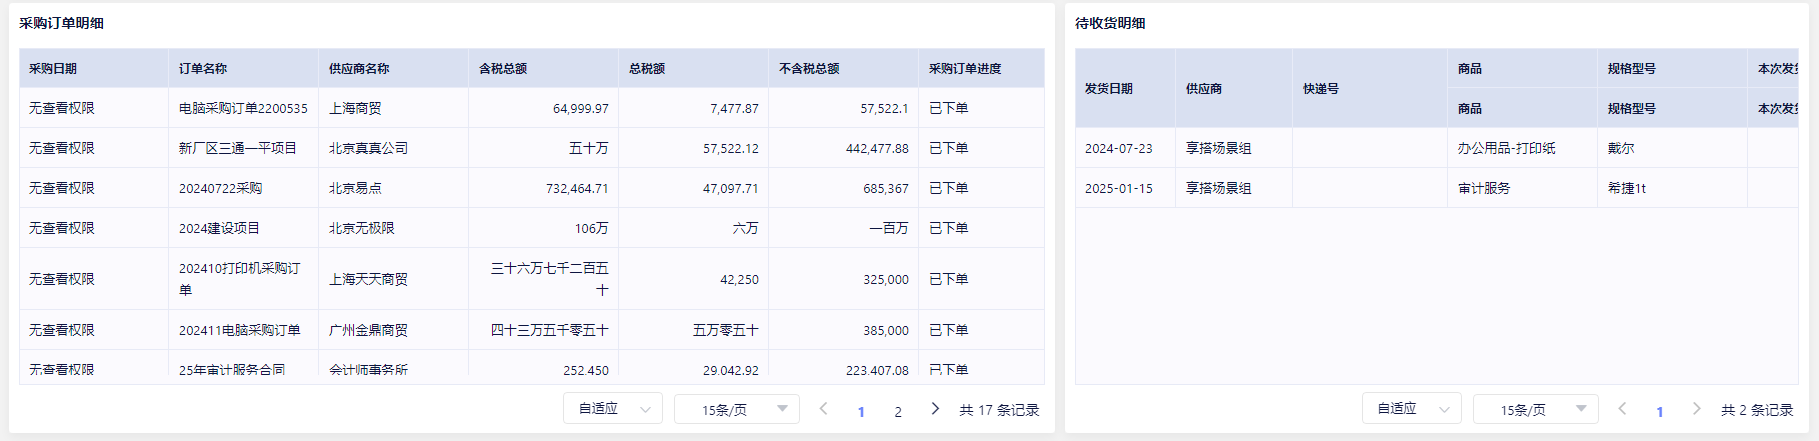The height and width of the screenshot is (441, 1819).
Task: Go to next page in 采购订单明细 table
Action: [x=935, y=409]
